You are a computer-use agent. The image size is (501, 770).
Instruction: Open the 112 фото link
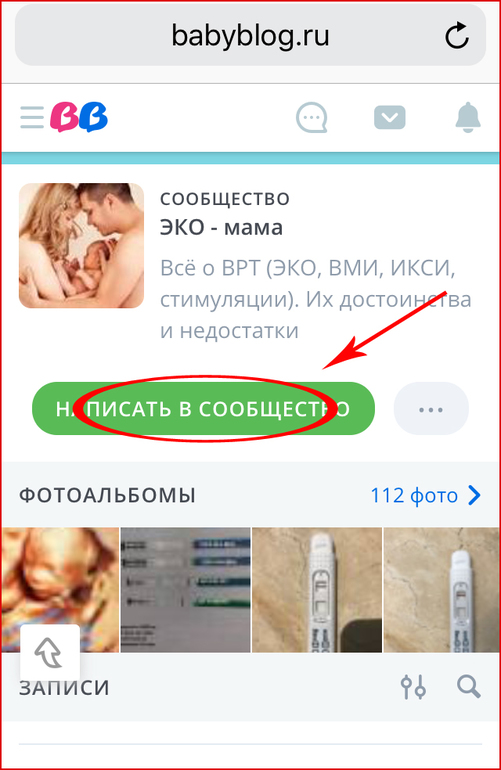[414, 495]
